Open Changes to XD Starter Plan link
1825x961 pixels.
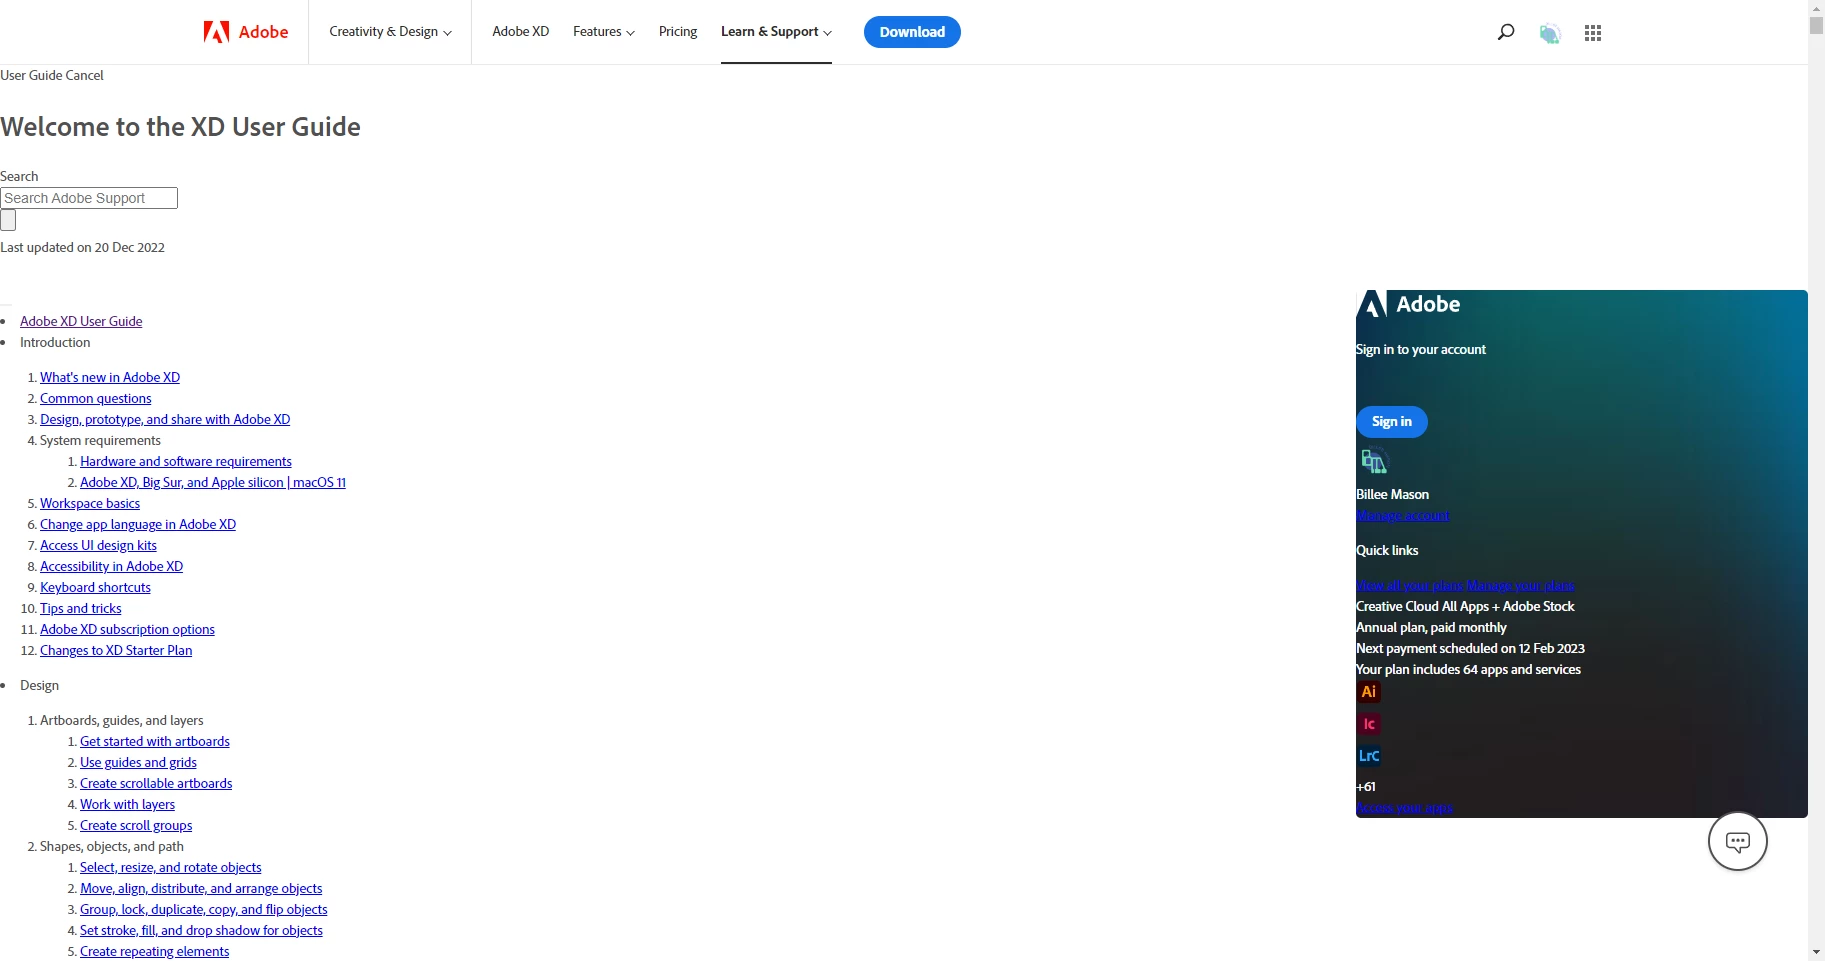pyautogui.click(x=116, y=650)
